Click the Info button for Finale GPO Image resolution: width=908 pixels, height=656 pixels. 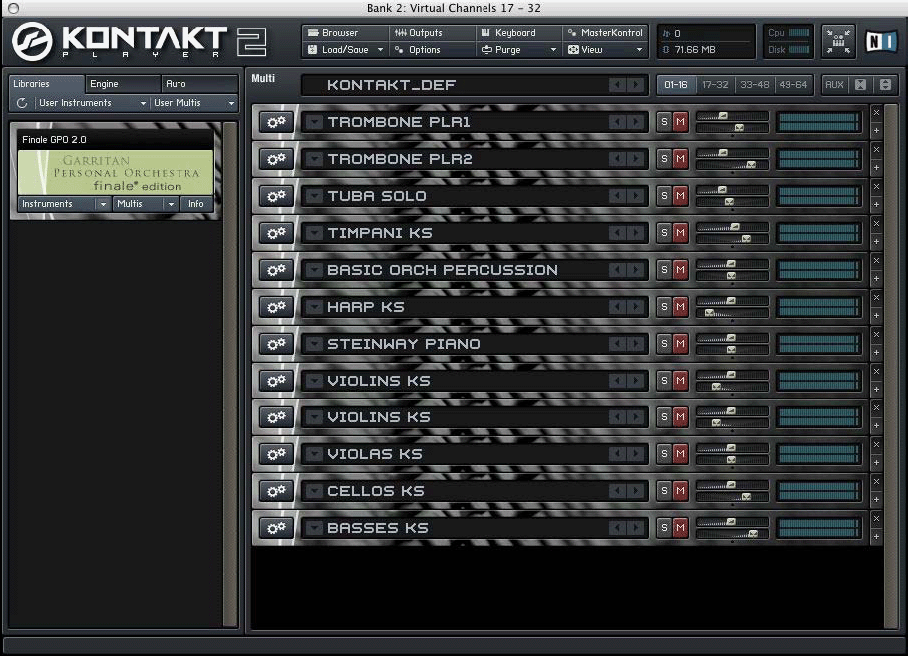(196, 204)
